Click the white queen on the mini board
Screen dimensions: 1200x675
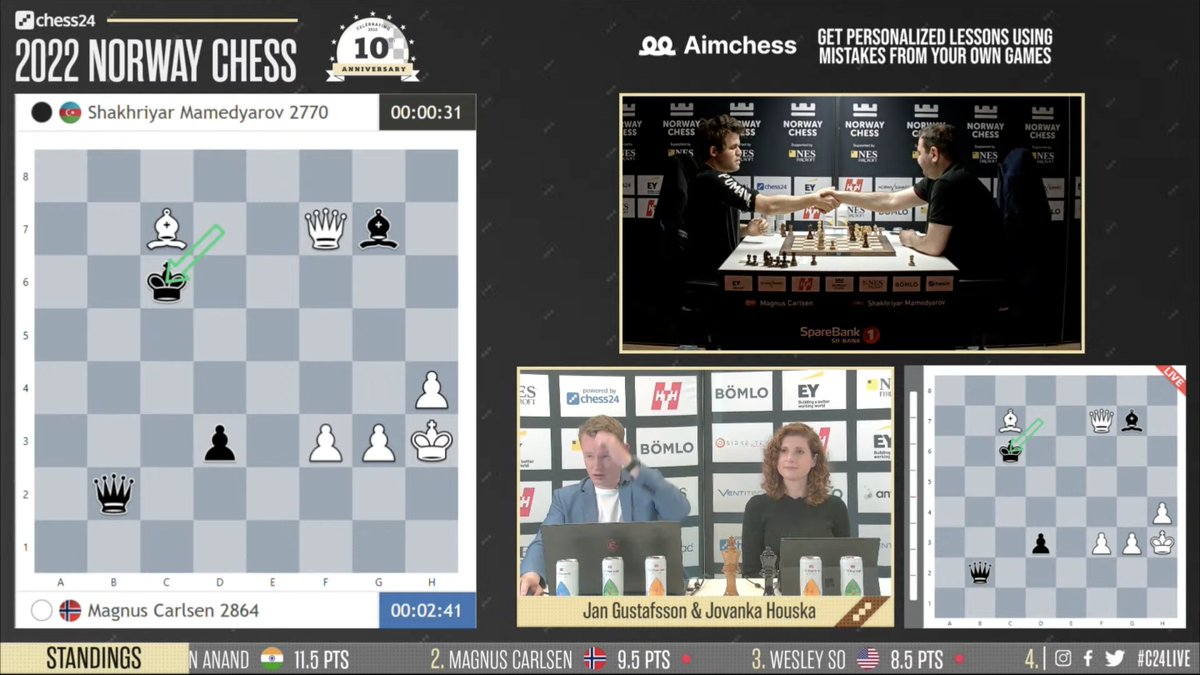coord(1101,421)
